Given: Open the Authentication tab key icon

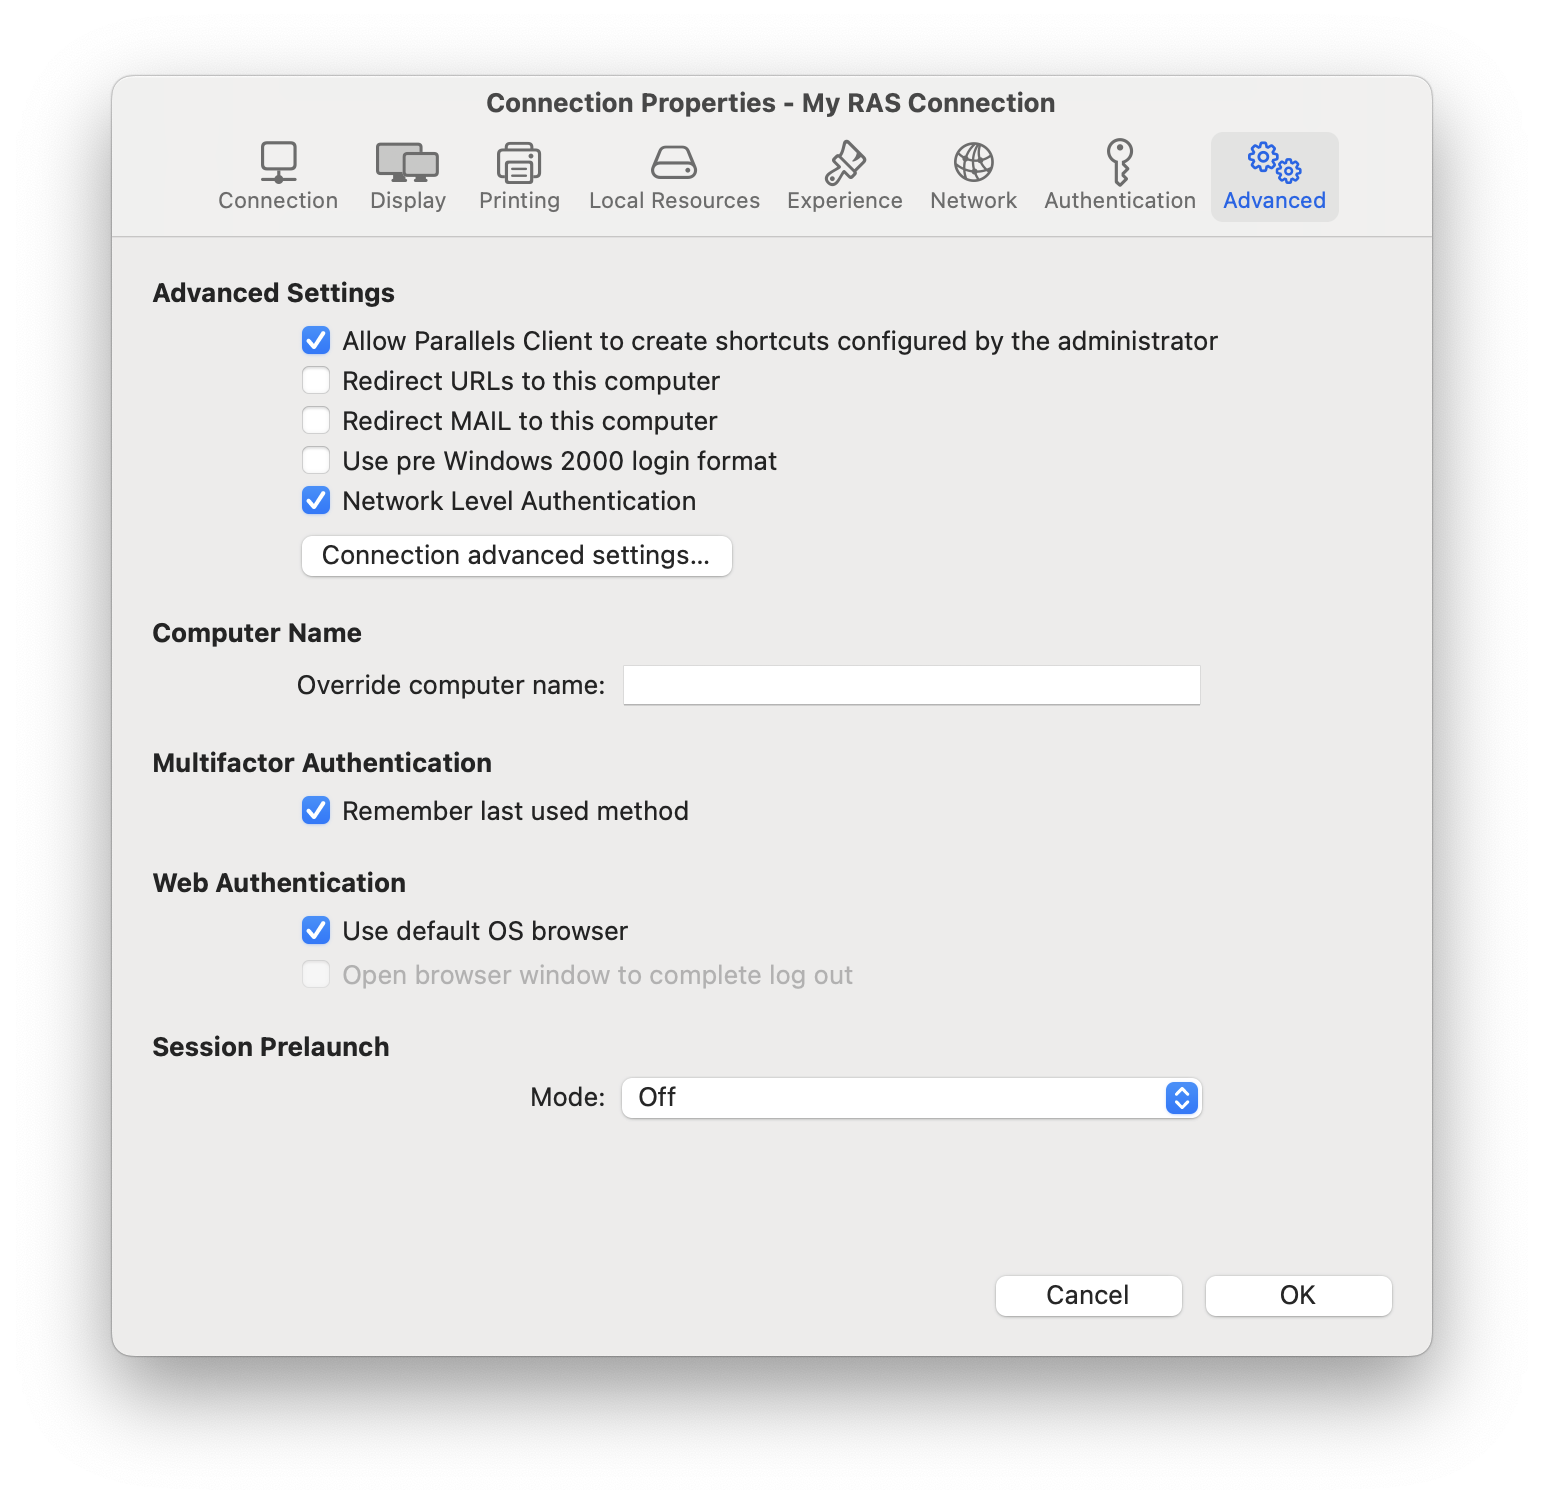Looking at the screenshot, I should click(1120, 162).
